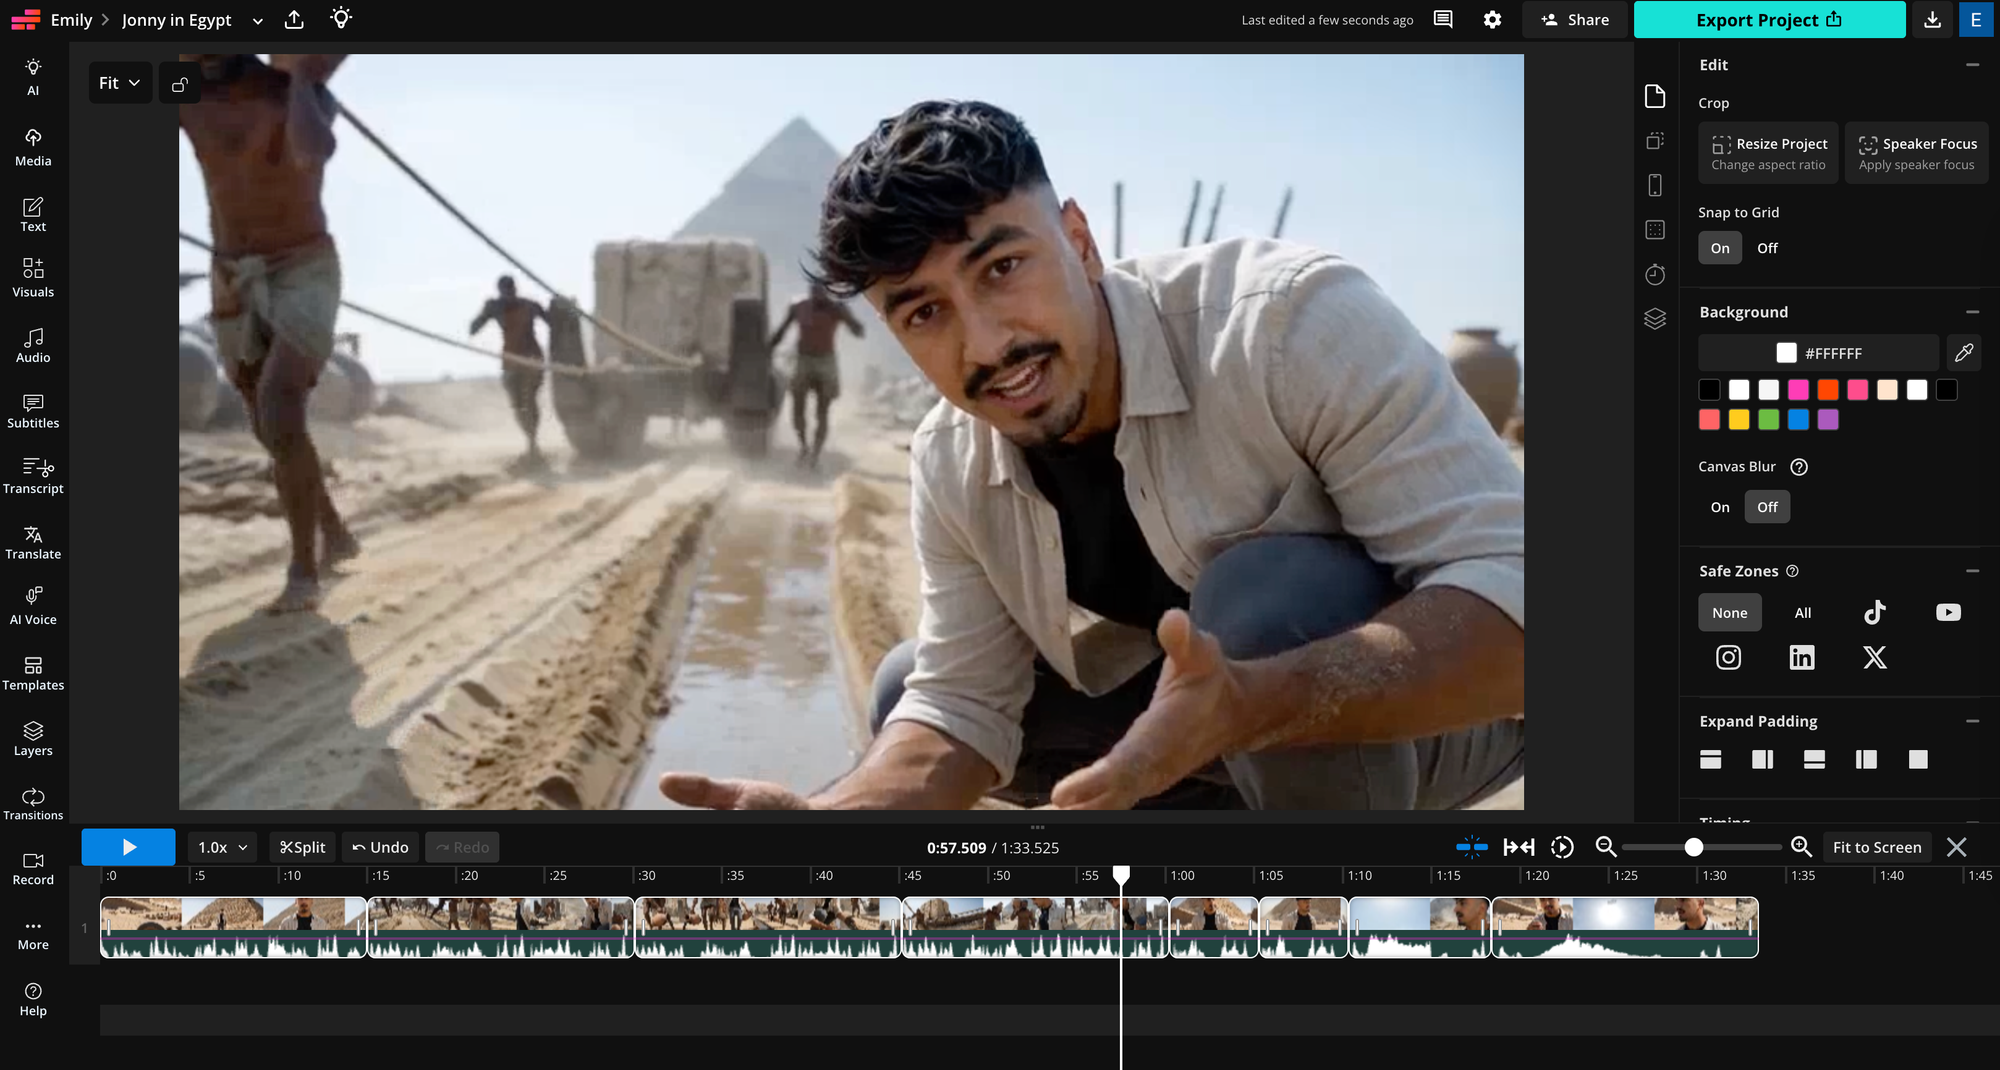Open the project name dropdown chevron
The height and width of the screenshot is (1070, 2000).
[x=258, y=21]
